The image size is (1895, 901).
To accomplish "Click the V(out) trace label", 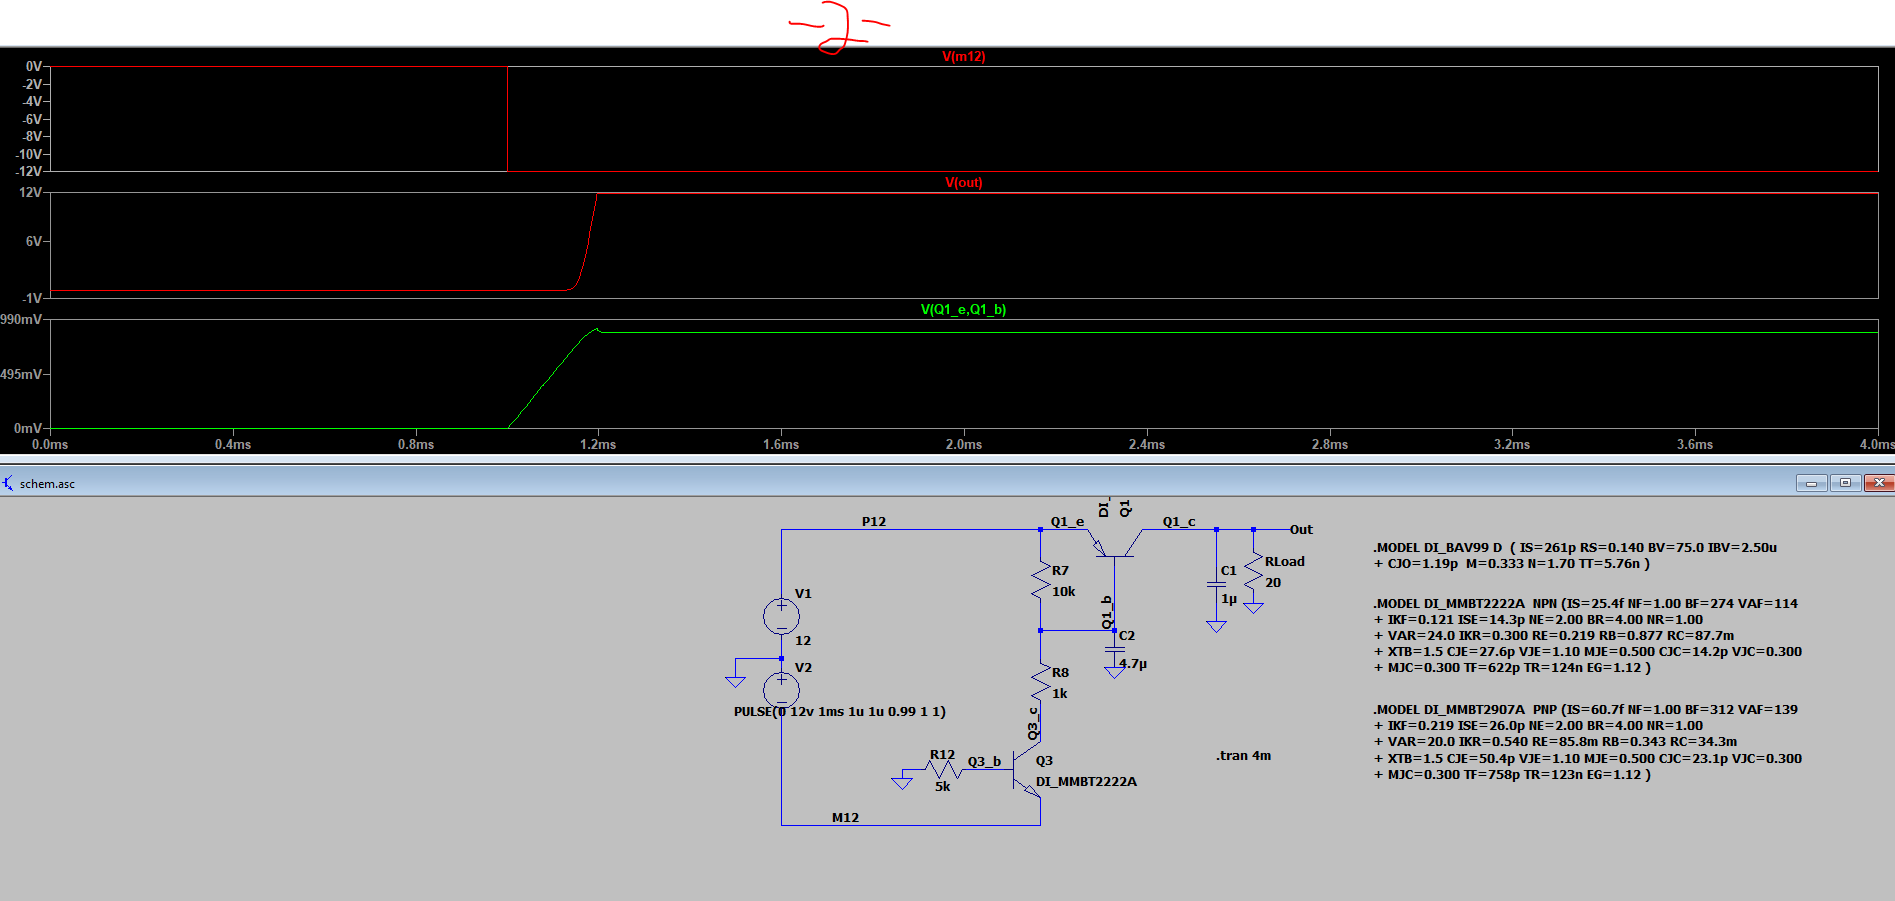I will click(963, 183).
